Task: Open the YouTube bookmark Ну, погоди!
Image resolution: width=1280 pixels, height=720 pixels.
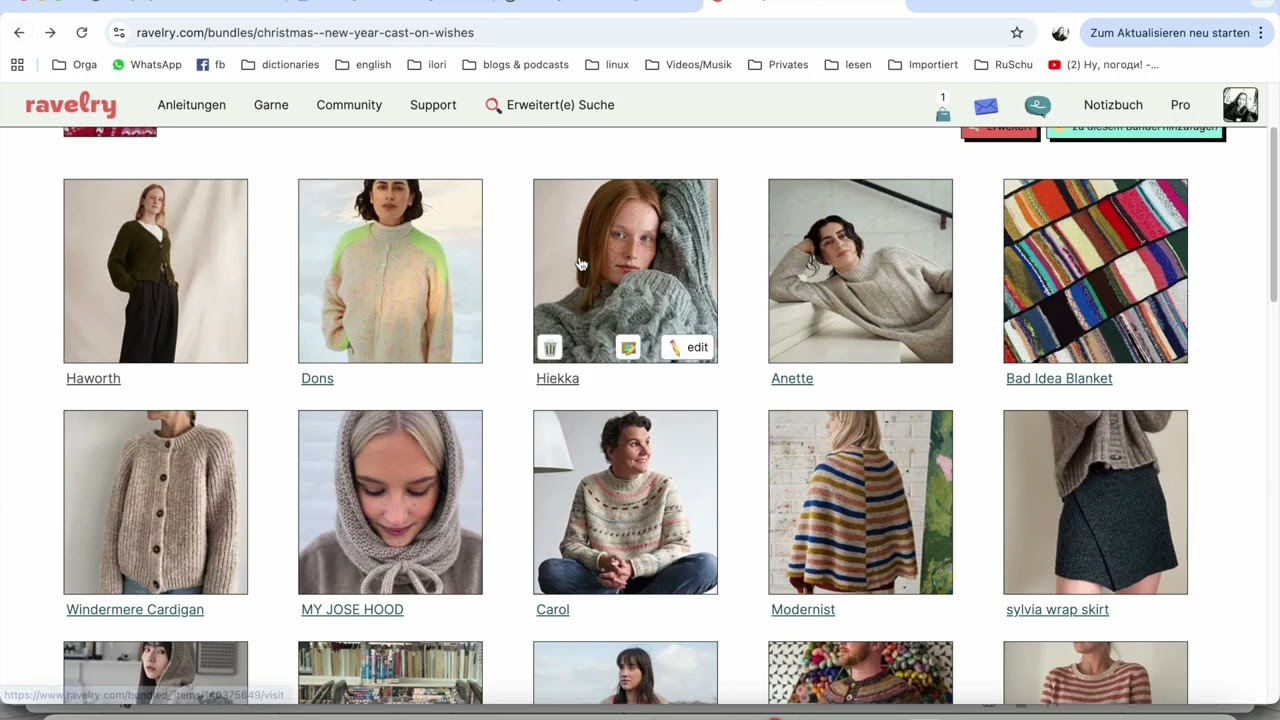Action: [x=1103, y=65]
